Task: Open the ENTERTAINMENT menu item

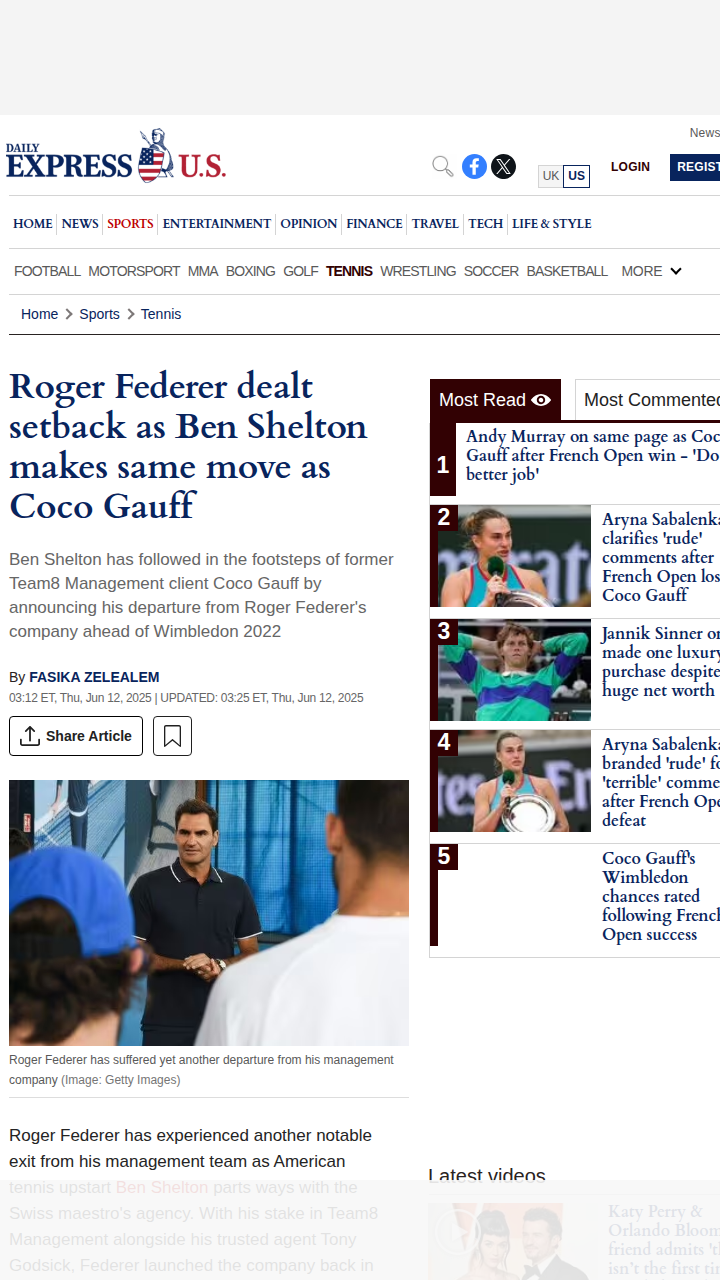Action: (x=217, y=224)
